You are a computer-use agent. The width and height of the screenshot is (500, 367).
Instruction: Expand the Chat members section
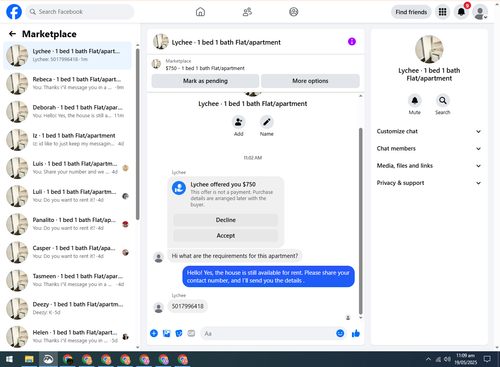[x=429, y=148]
